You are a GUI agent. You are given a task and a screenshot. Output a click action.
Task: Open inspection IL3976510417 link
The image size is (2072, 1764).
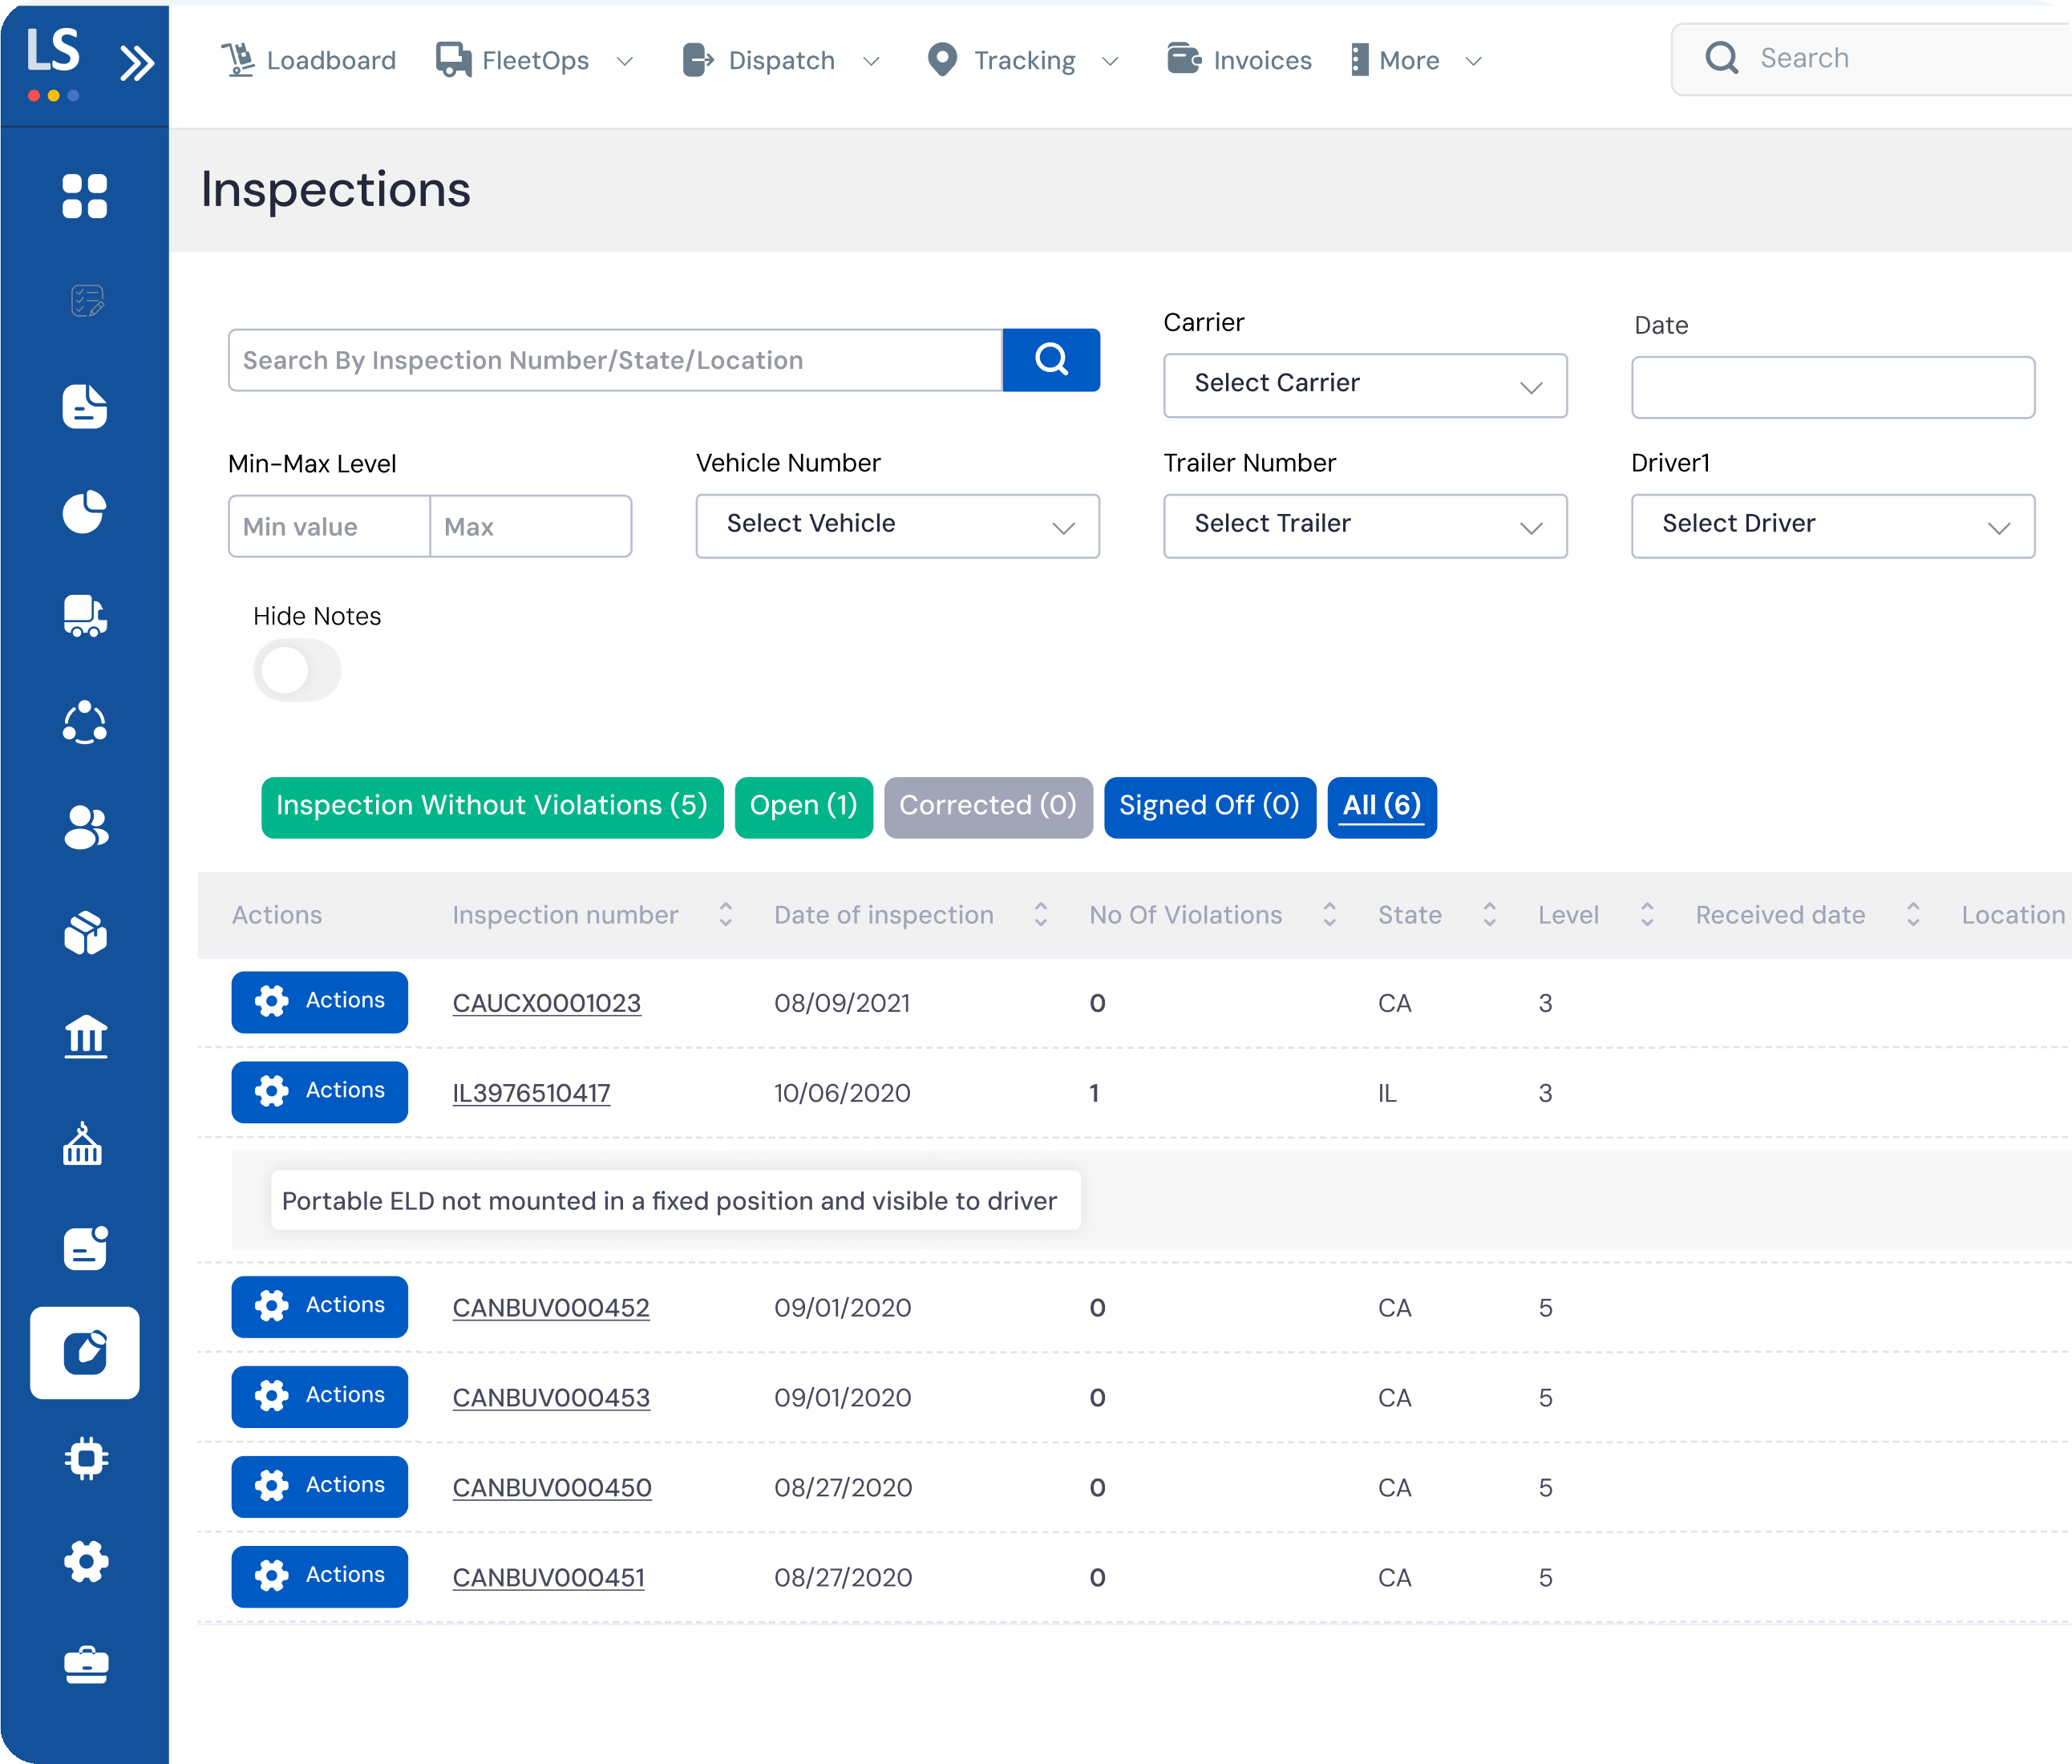(531, 1093)
